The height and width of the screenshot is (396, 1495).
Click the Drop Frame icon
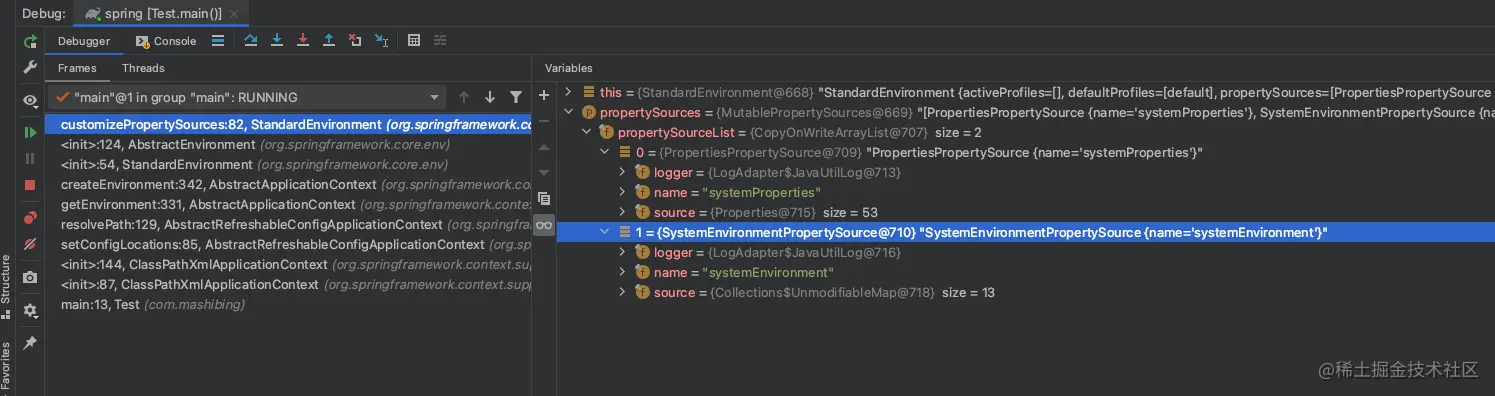pos(355,41)
